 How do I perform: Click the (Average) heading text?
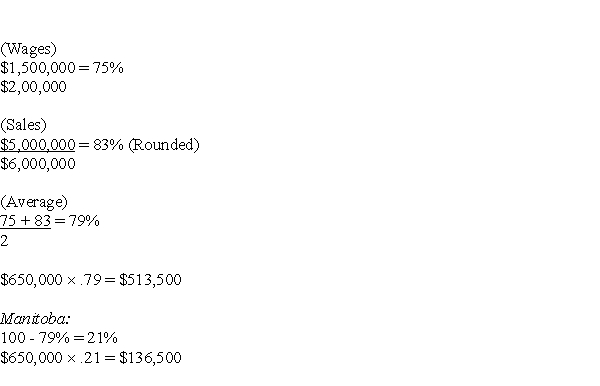[34, 202]
